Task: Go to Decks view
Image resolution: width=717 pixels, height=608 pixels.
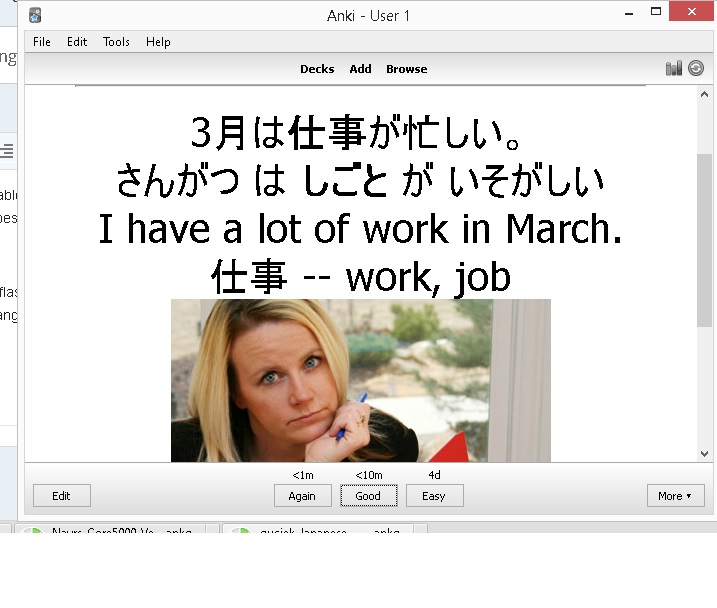Action: 317,69
